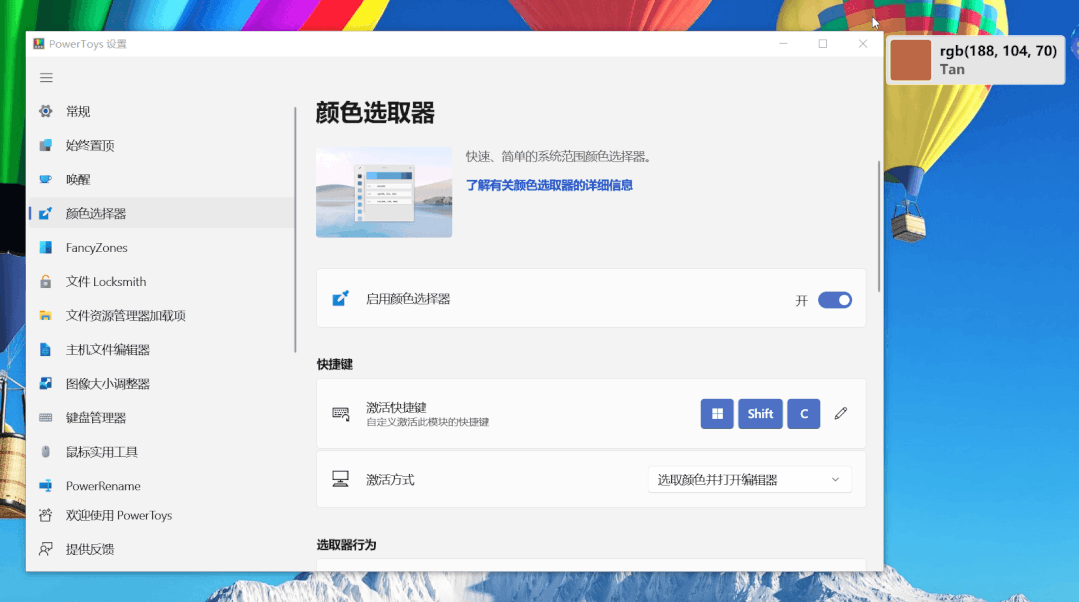Click the 常规 gear icon
The image size is (1079, 602).
[45, 111]
